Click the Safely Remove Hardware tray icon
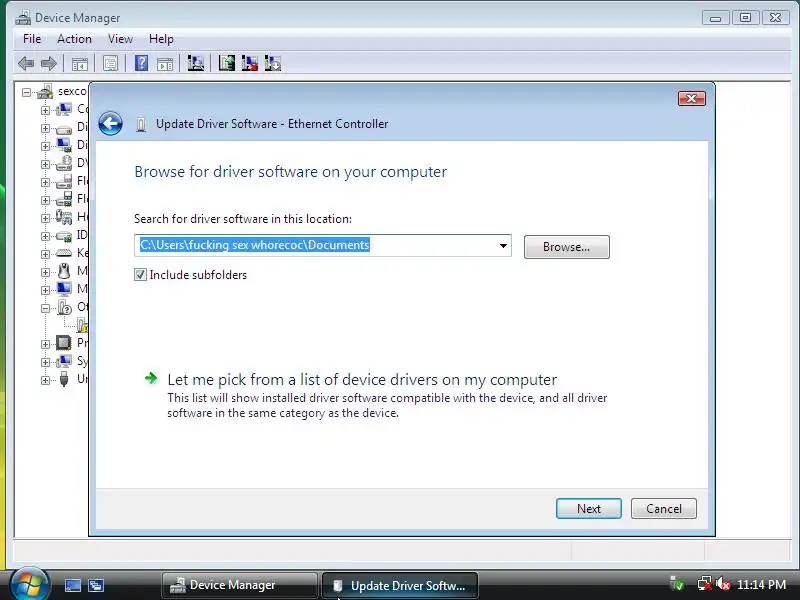800x600 pixels. (x=677, y=584)
